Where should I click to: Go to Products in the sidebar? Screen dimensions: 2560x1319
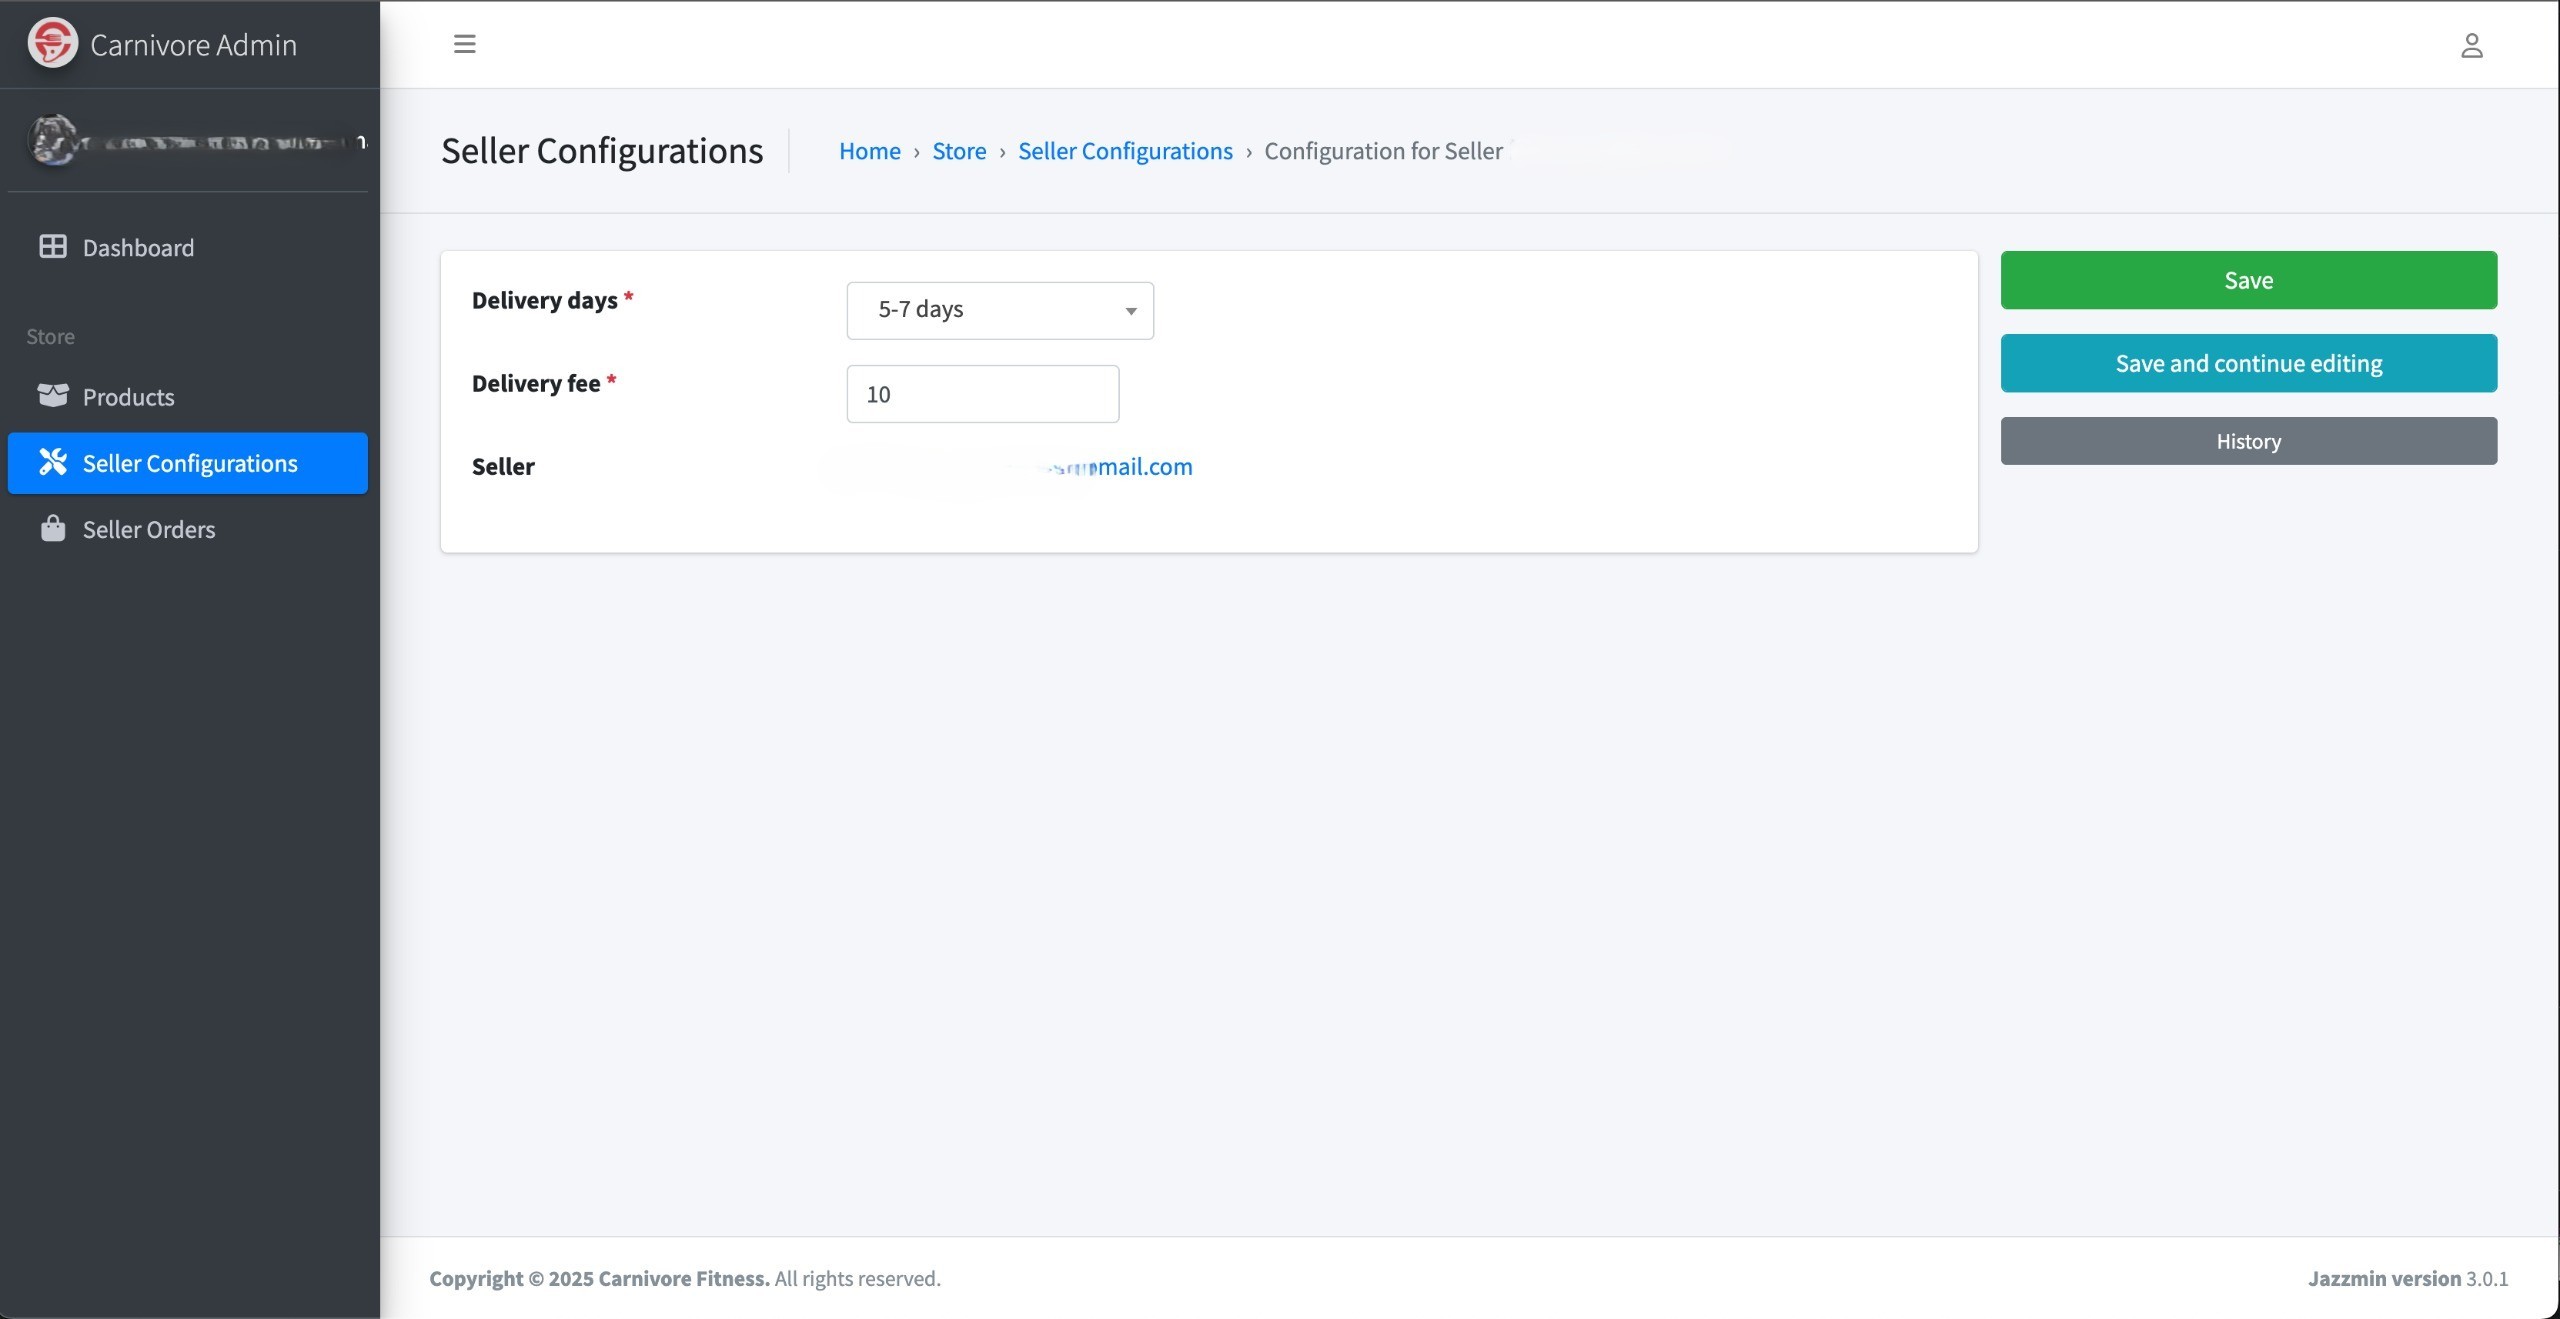click(x=188, y=396)
